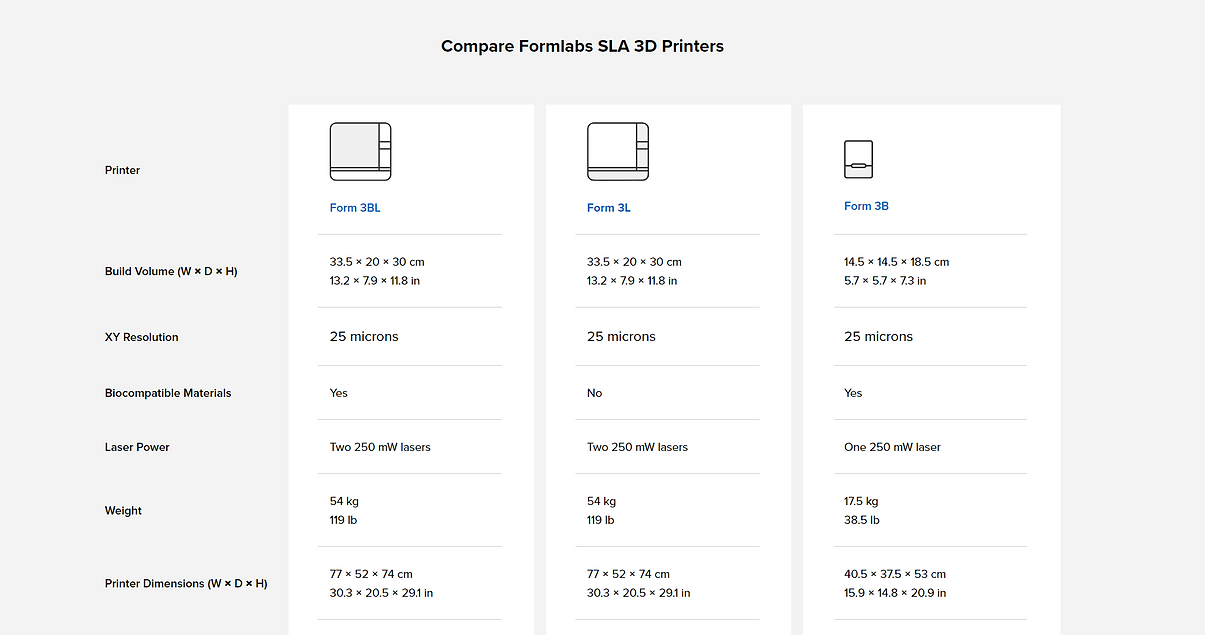Click the small Form 3B printer icon
Image resolution: width=1205 pixels, height=635 pixels.
[x=858, y=159]
